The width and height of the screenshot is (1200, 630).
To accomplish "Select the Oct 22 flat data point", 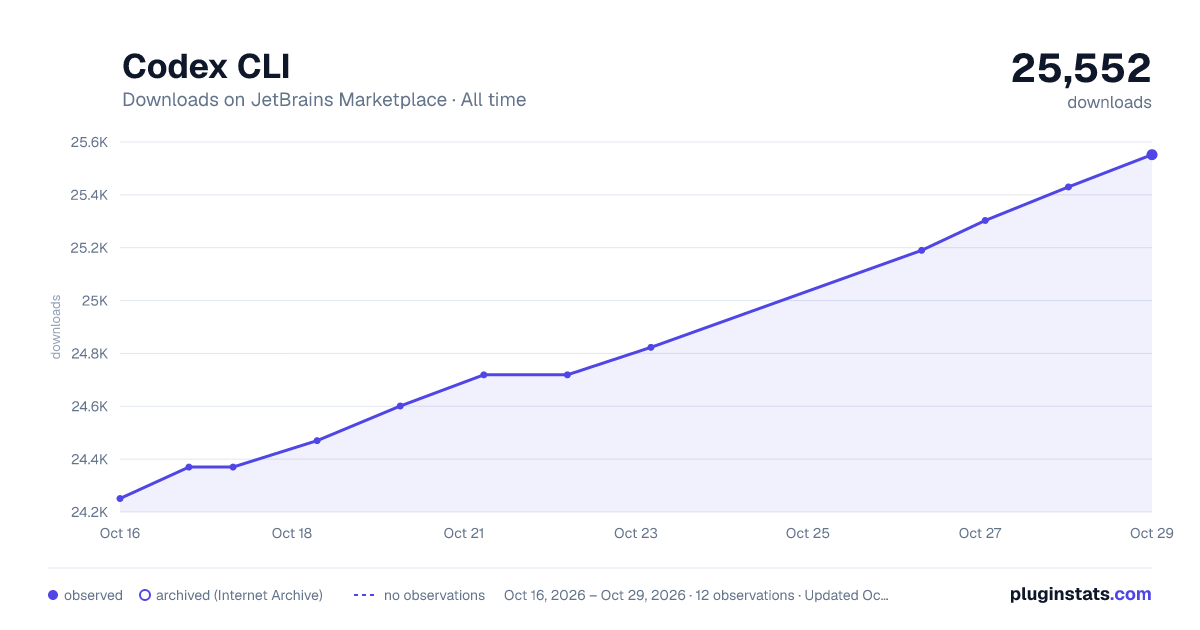I will pyautogui.click(x=567, y=375).
